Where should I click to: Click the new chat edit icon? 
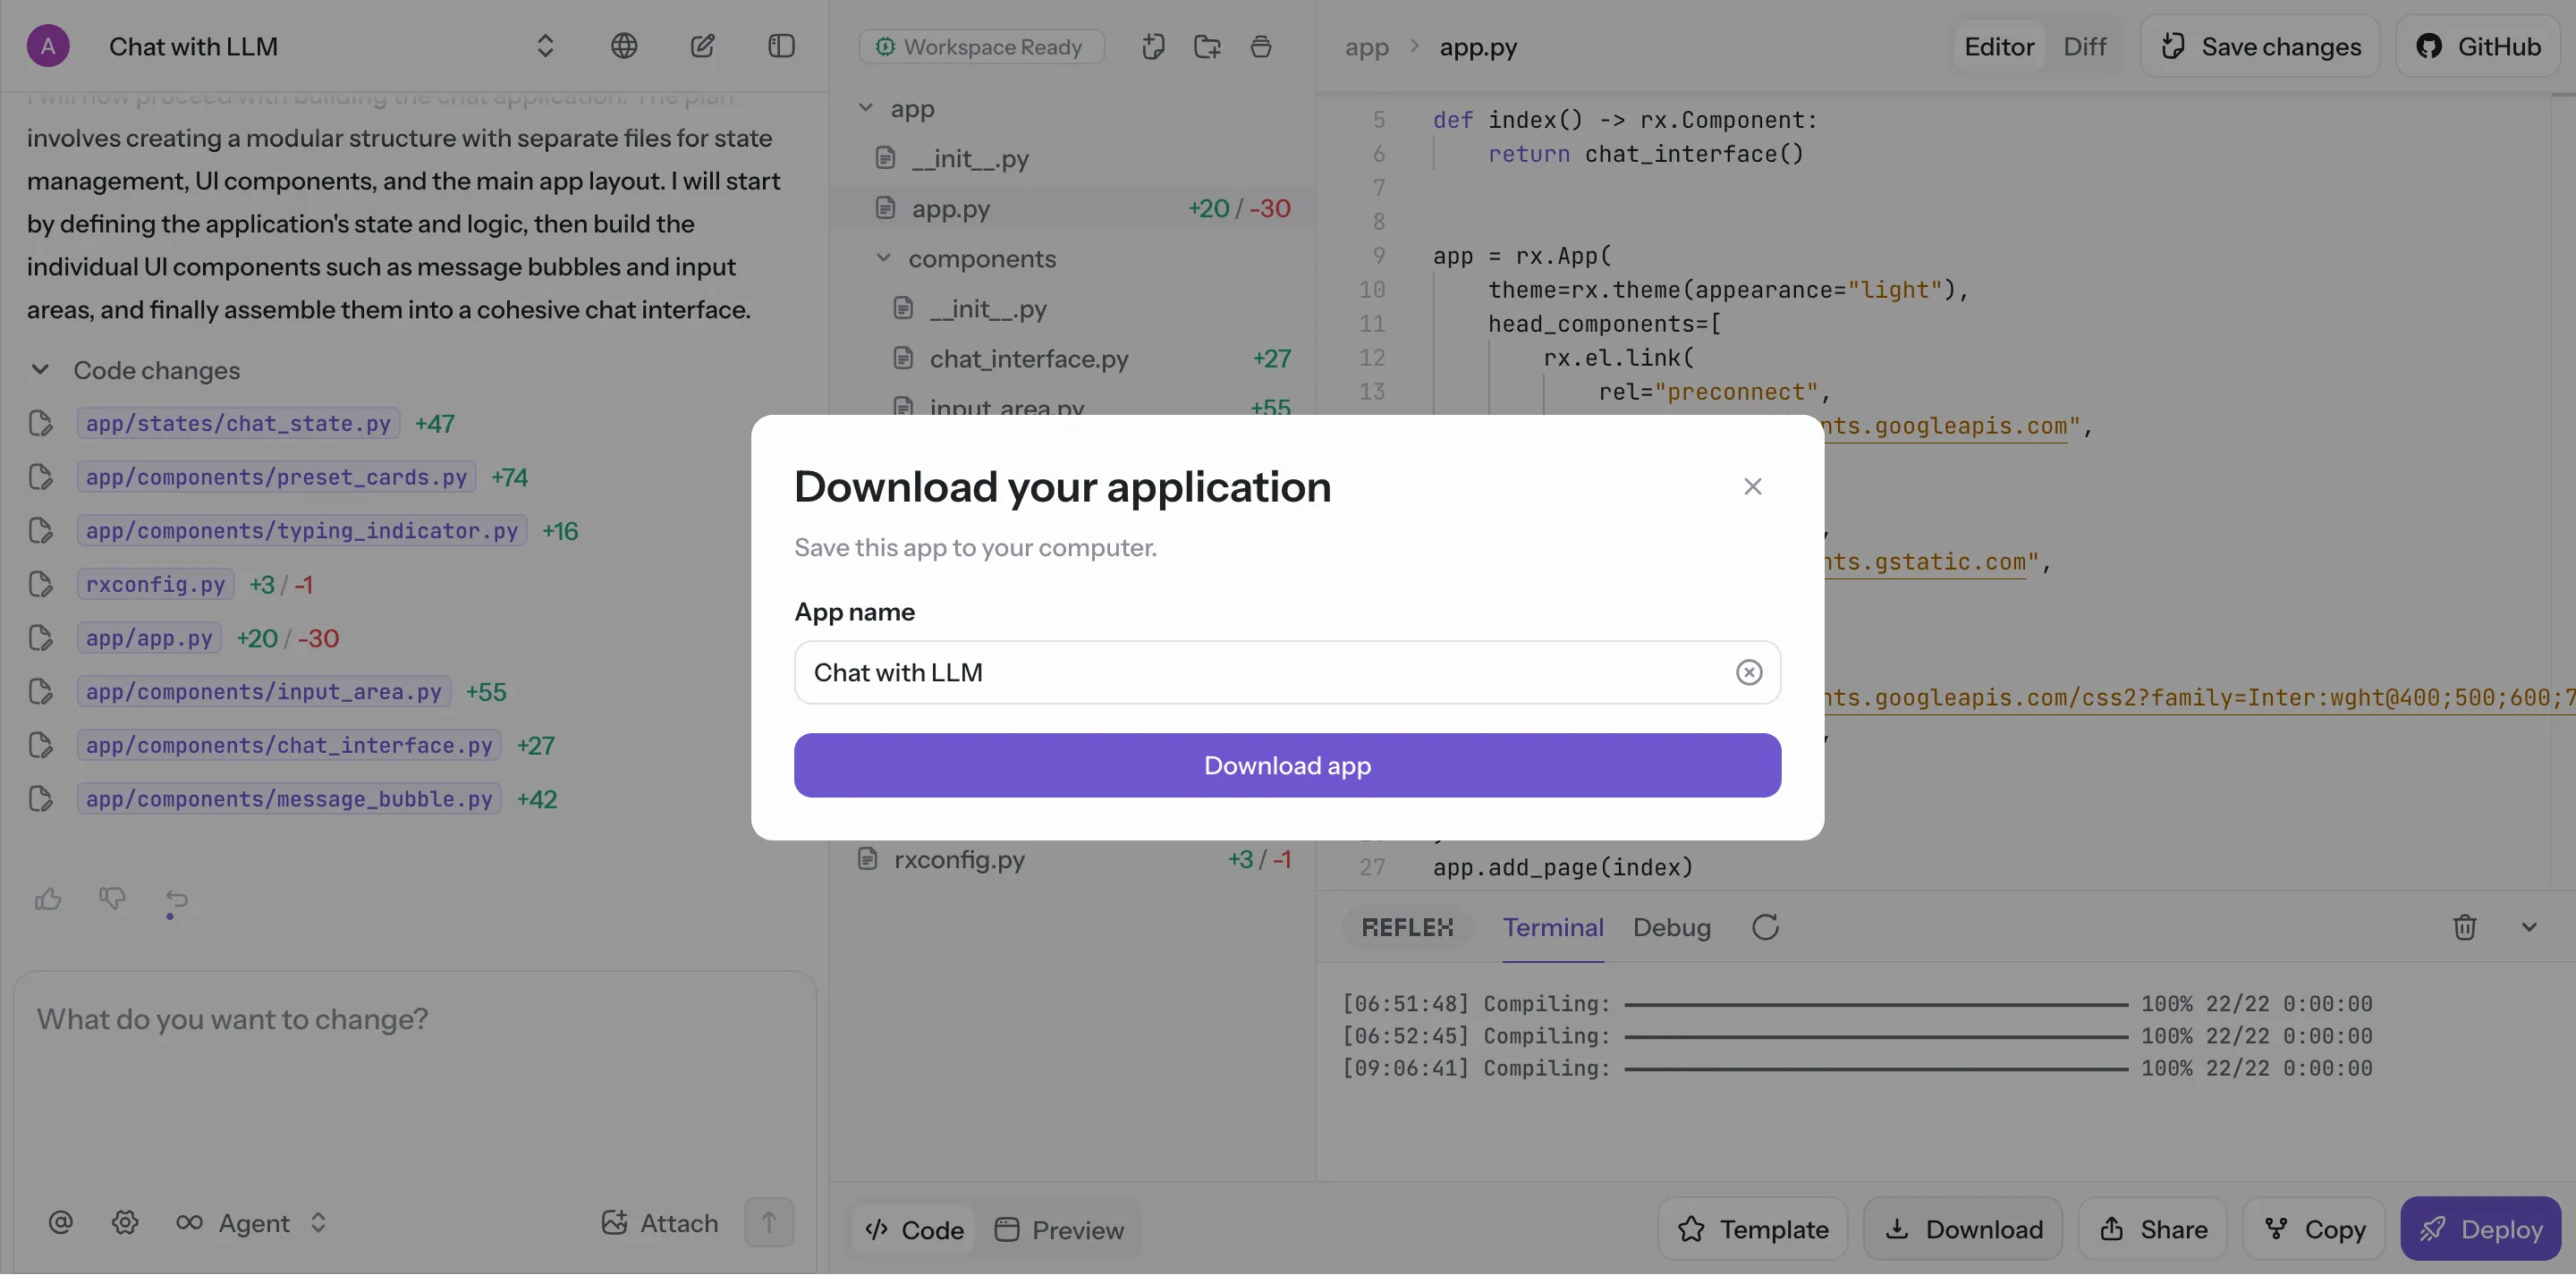[702, 46]
